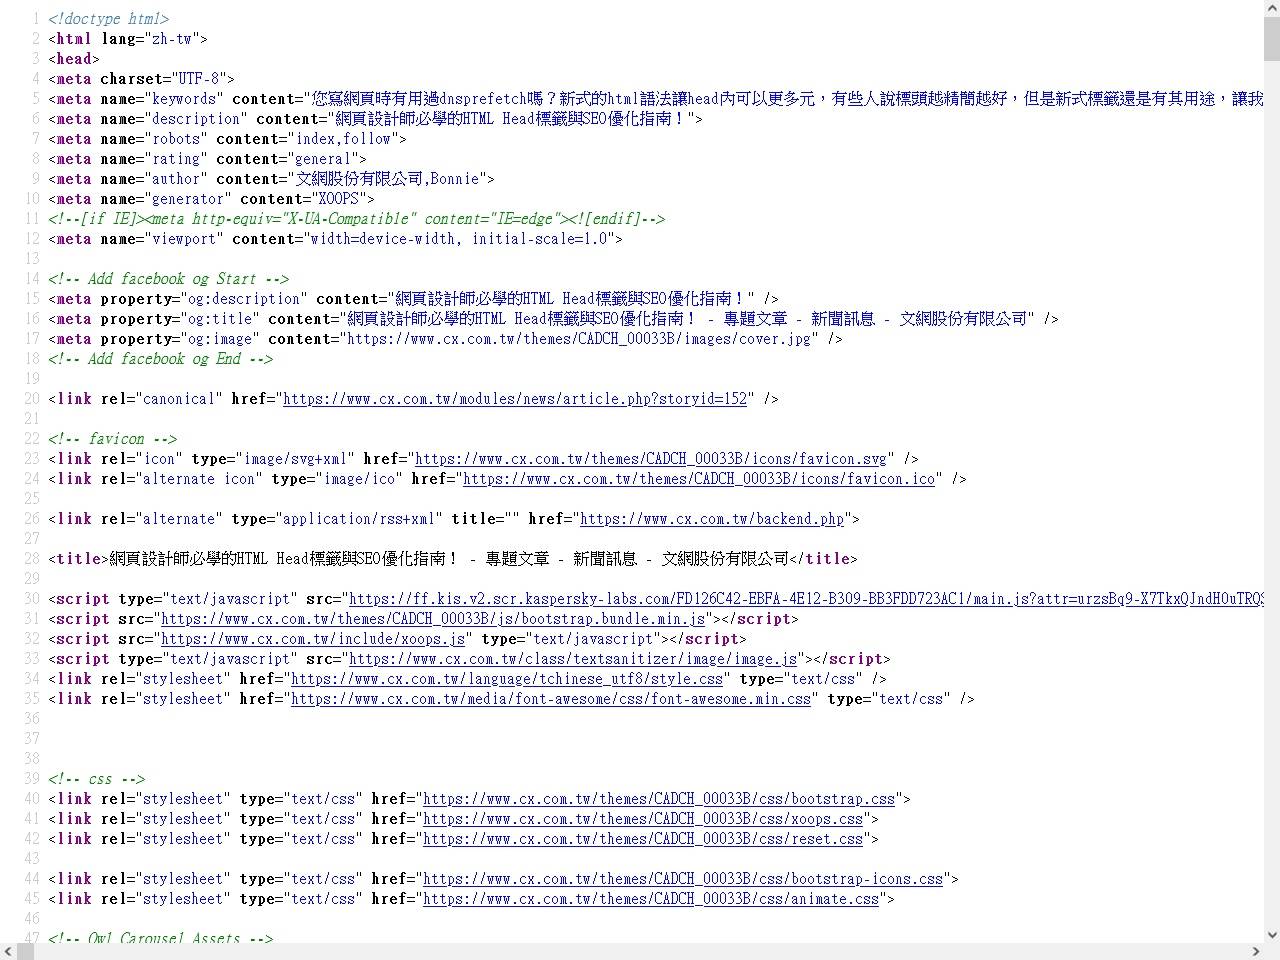Open the favicon.ico alternate icon link
Image resolution: width=1280 pixels, height=960 pixels.
699,479
